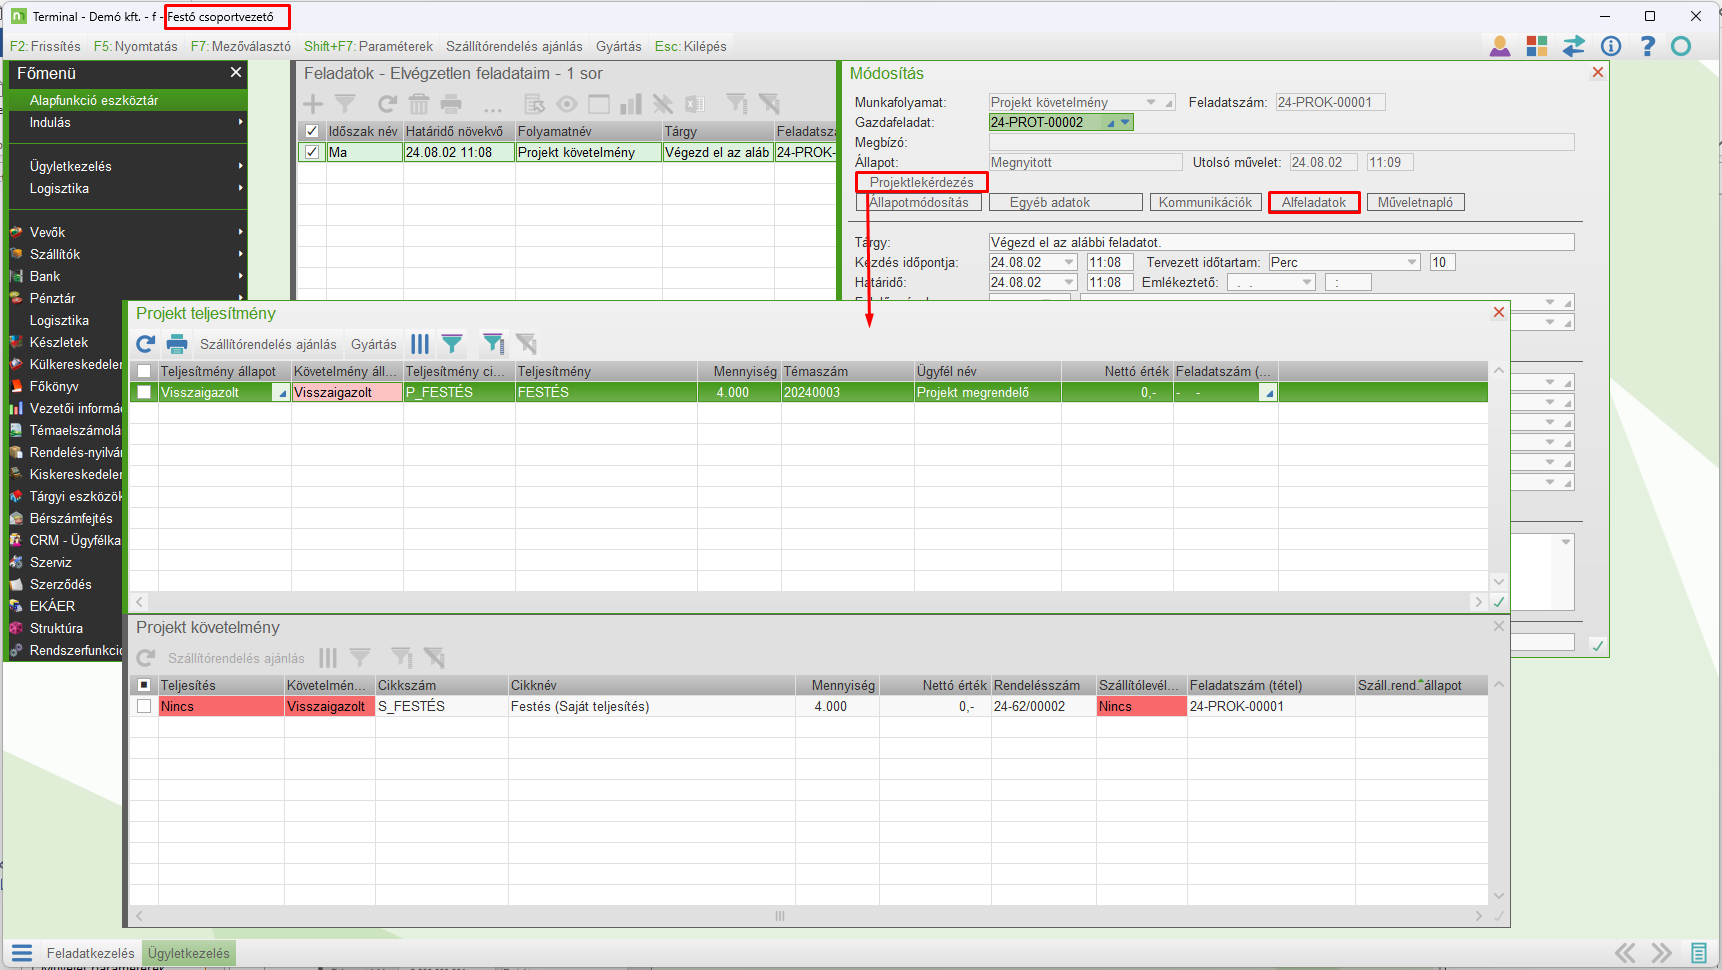Confirm with green checkmark in Módosítás panel
The width and height of the screenshot is (1722, 970).
point(1598,646)
